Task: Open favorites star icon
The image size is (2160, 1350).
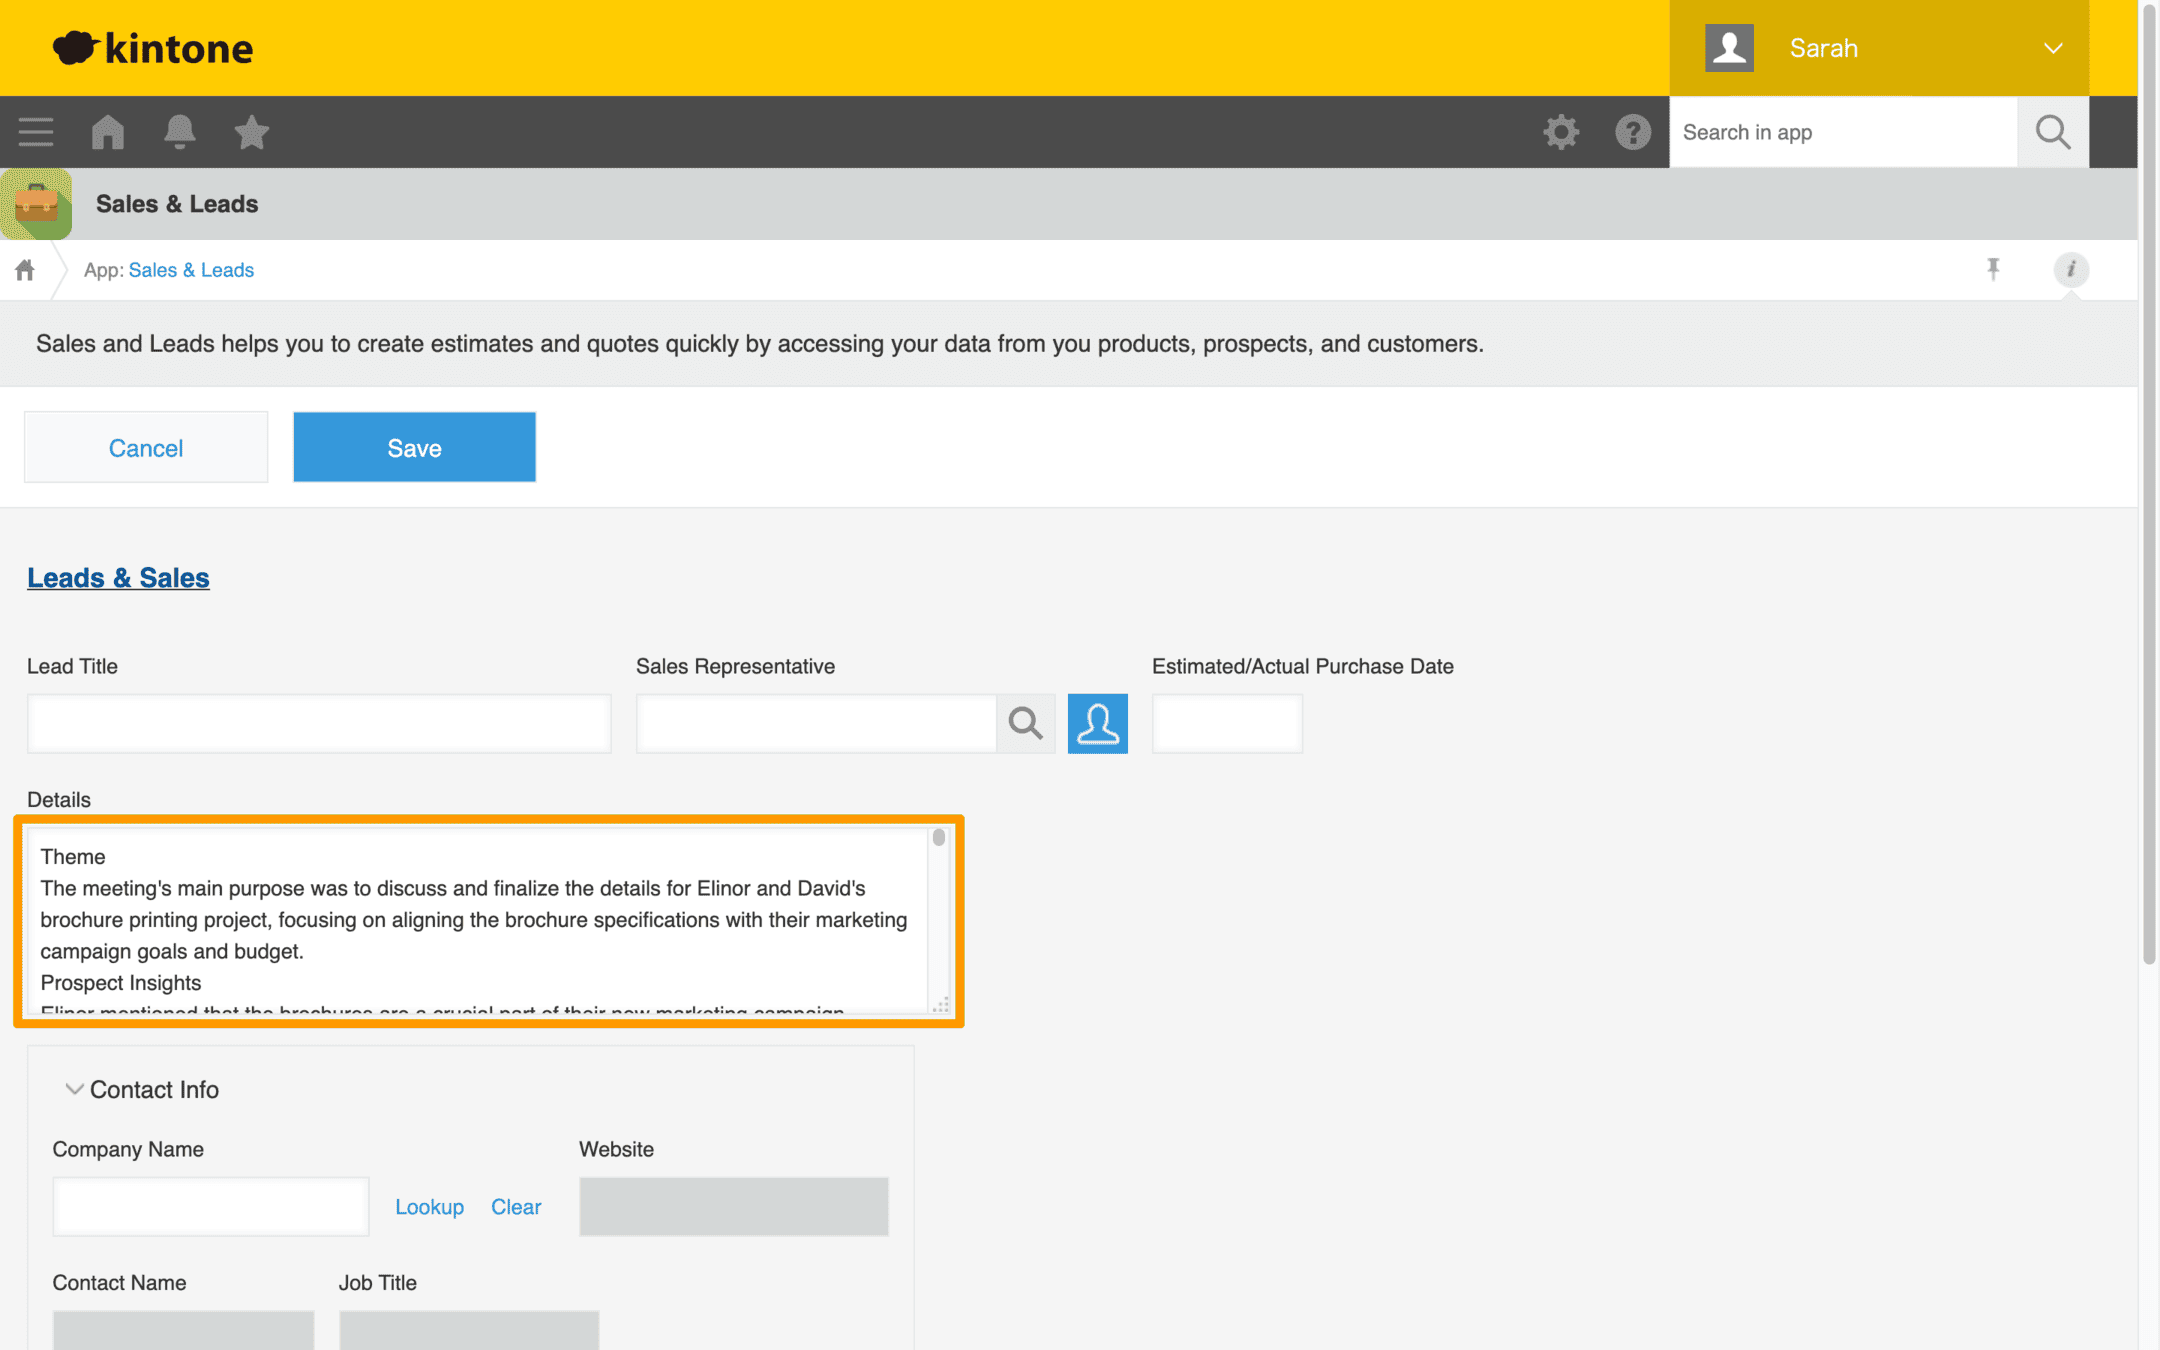Action: pyautogui.click(x=252, y=132)
